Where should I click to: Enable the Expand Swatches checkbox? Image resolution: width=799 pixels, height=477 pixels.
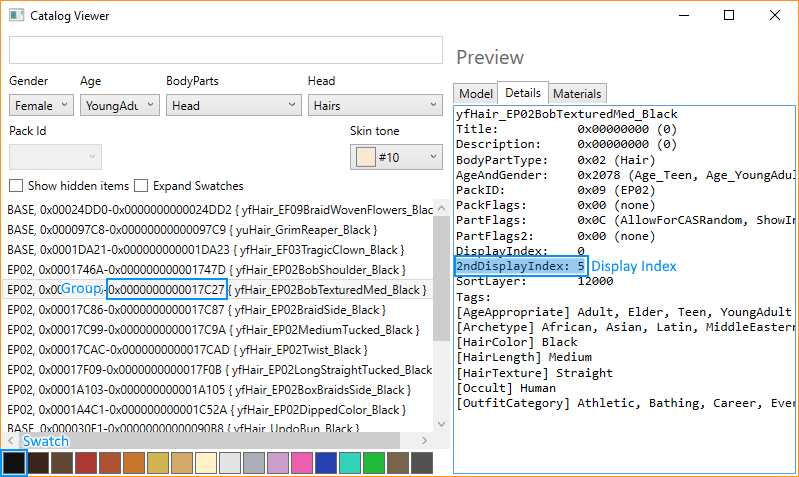coord(141,186)
